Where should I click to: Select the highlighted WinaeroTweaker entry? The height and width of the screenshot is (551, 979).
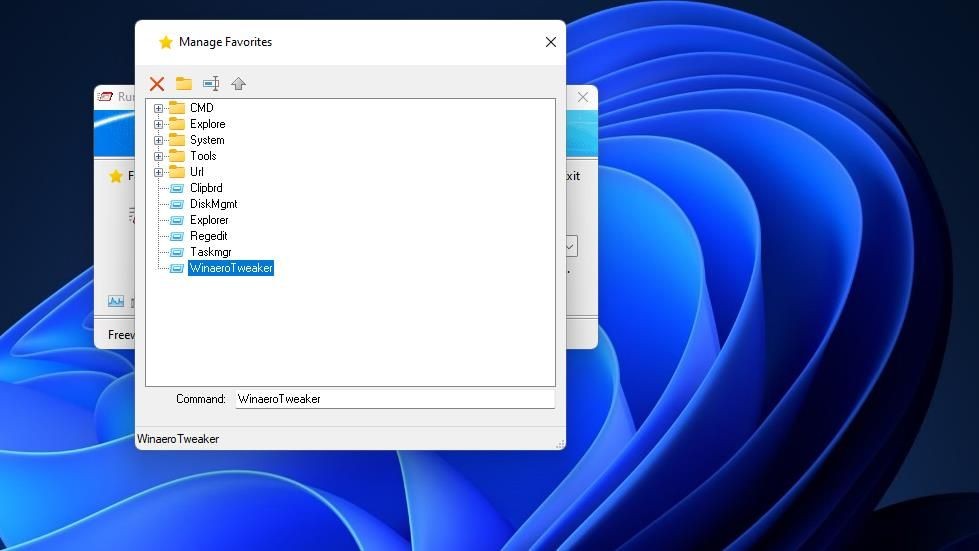(x=231, y=268)
